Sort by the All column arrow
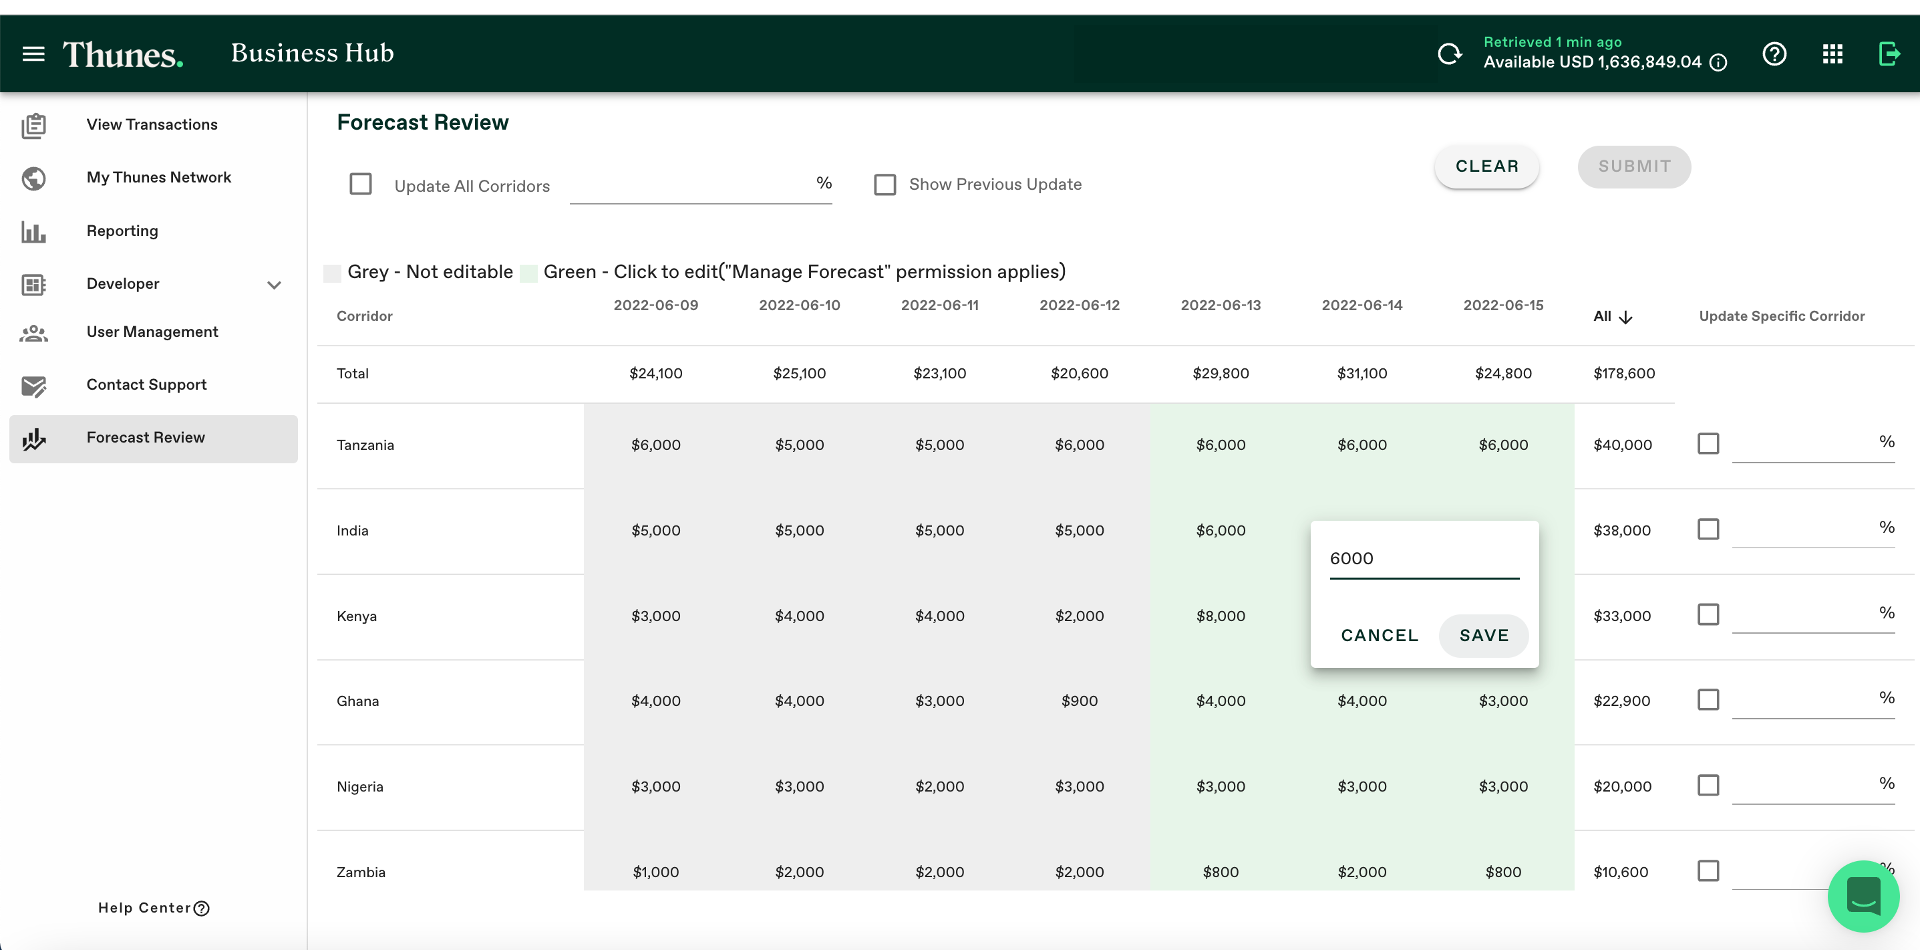 tap(1625, 317)
